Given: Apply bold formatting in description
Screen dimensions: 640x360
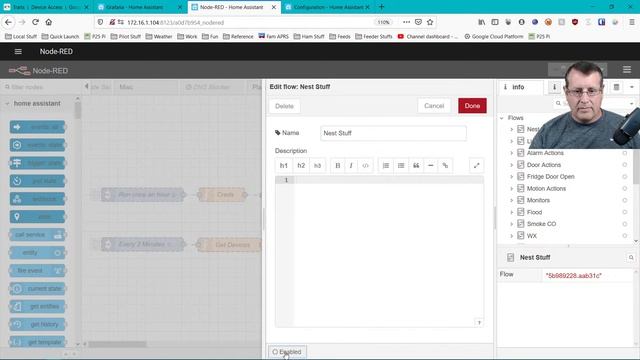Looking at the screenshot, I should [338, 166].
